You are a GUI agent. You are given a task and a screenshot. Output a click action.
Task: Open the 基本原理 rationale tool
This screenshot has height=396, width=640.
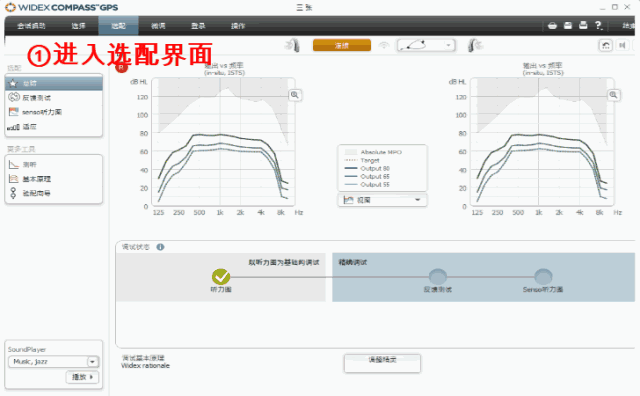[53, 179]
